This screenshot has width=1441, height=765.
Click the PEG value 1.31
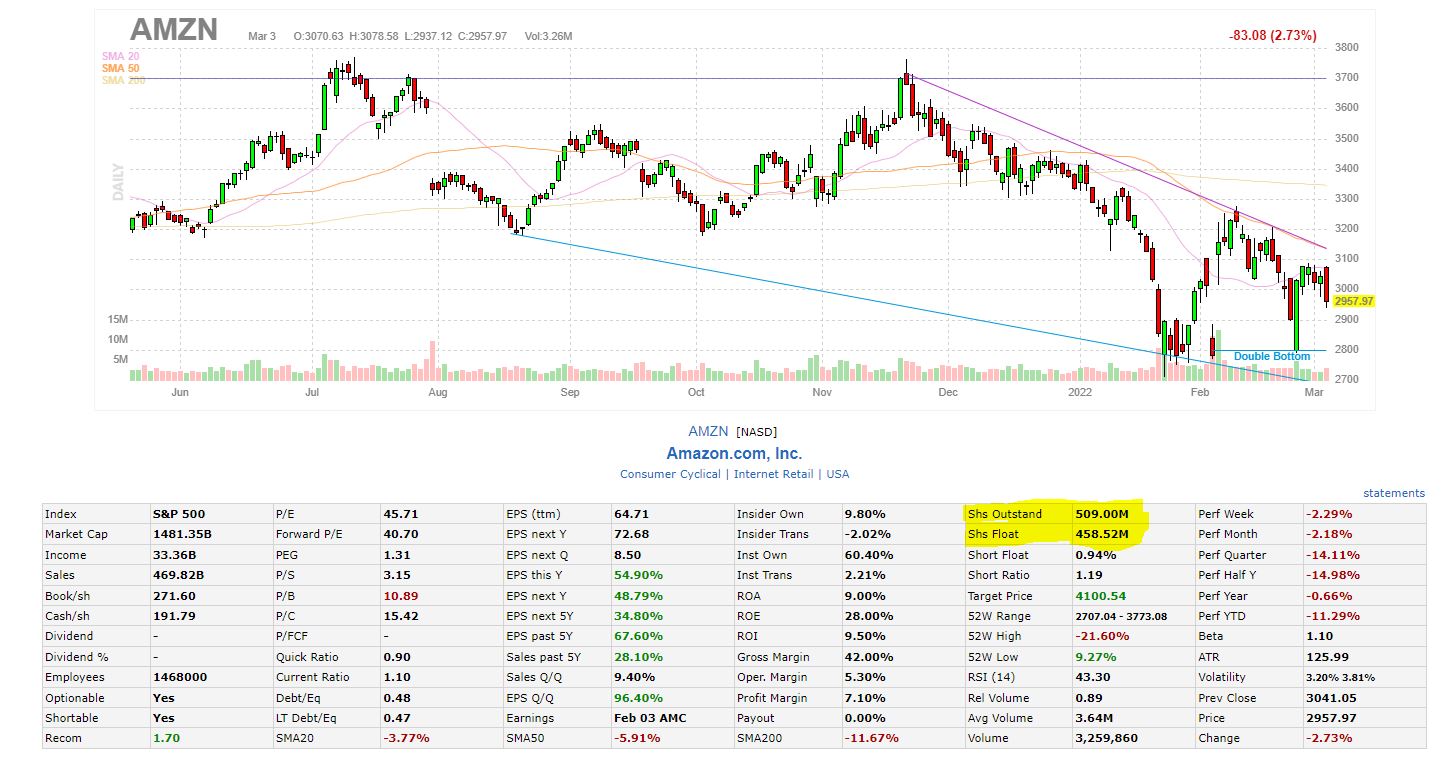[397, 555]
